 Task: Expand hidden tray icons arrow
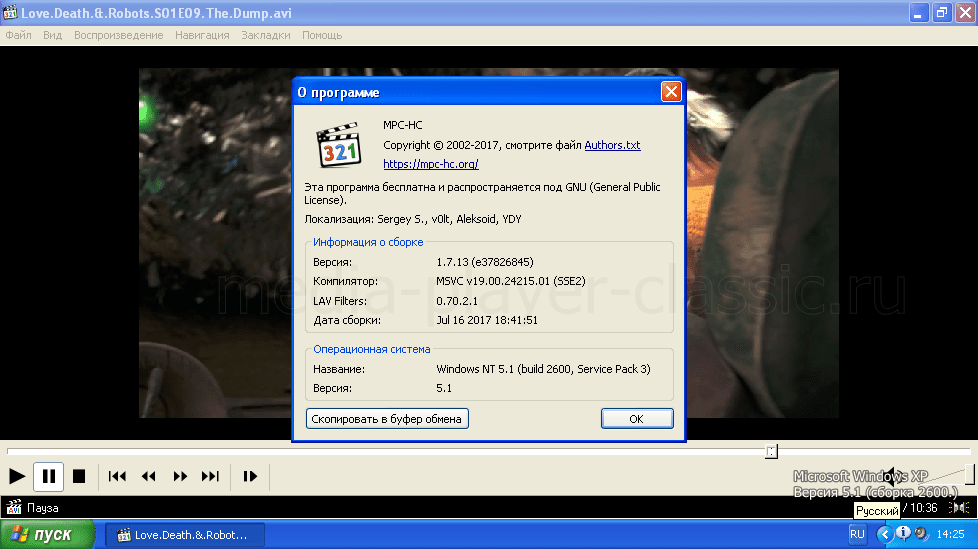pyautogui.click(x=884, y=534)
